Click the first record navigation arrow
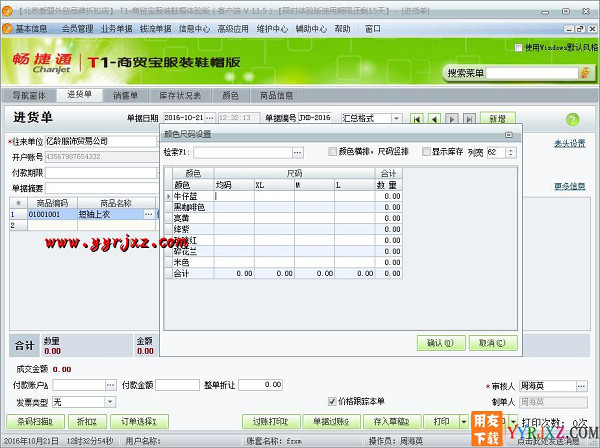The image size is (600, 448). point(417,119)
